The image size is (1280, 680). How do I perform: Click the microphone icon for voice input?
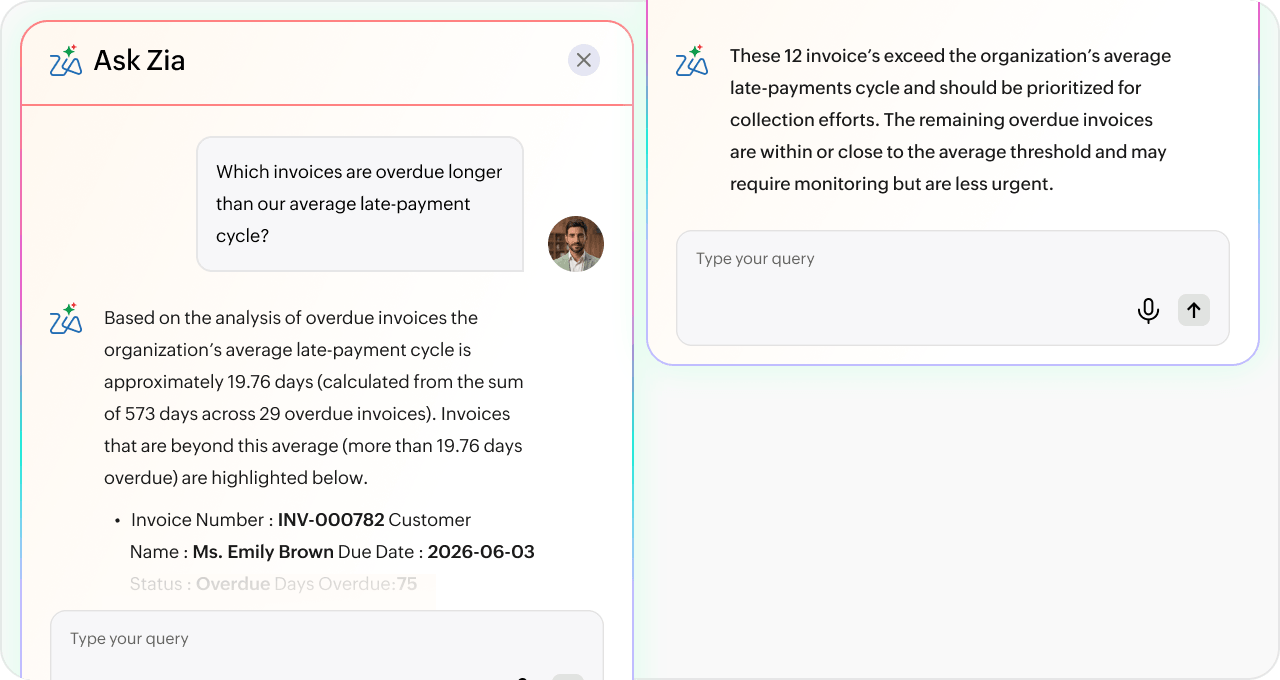pos(1149,311)
